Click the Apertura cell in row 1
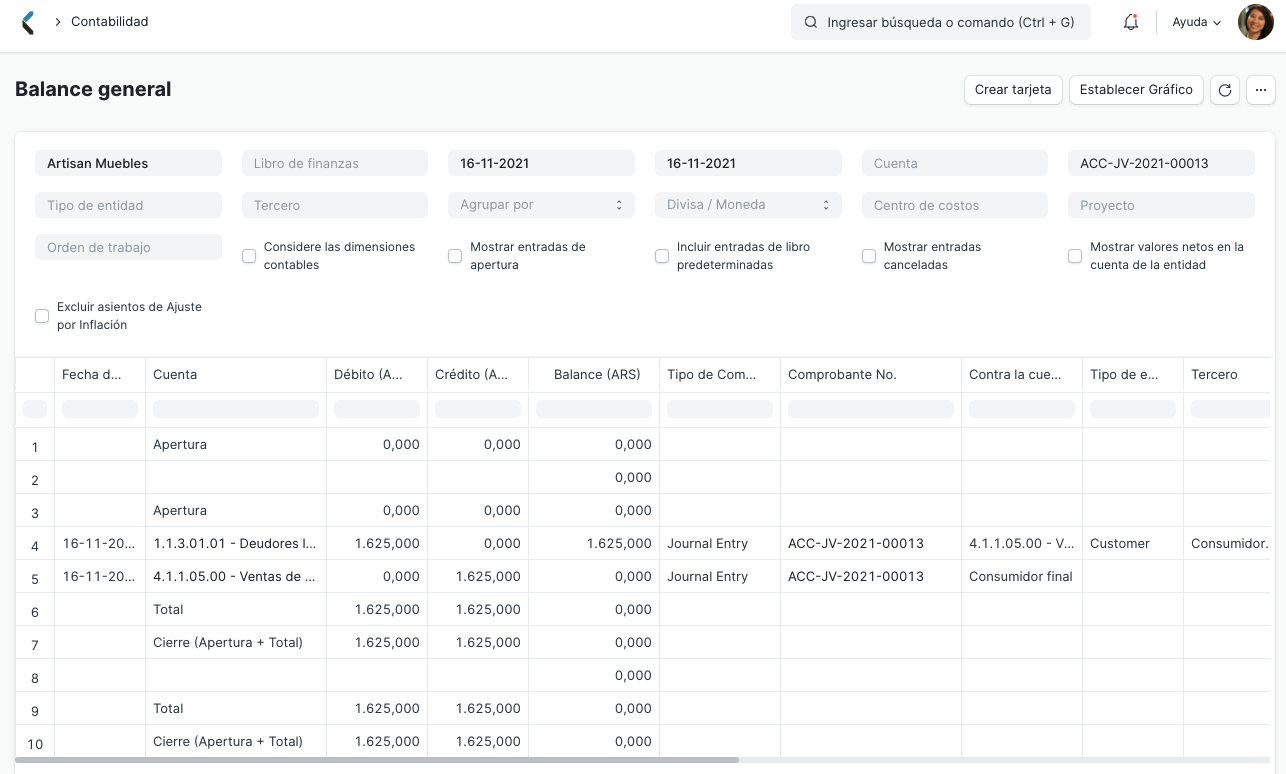This screenshot has height=774, width=1286. click(x=236, y=444)
